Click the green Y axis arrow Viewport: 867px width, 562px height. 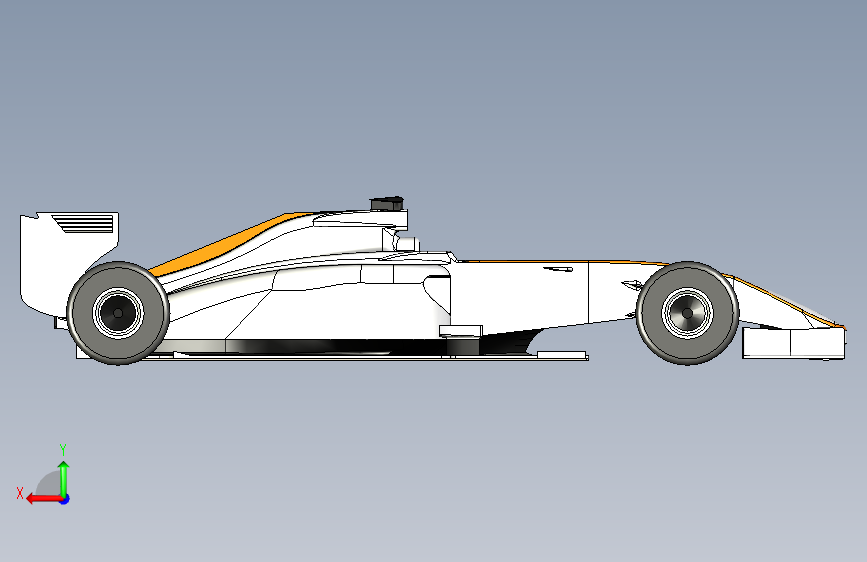pyautogui.click(x=64, y=478)
